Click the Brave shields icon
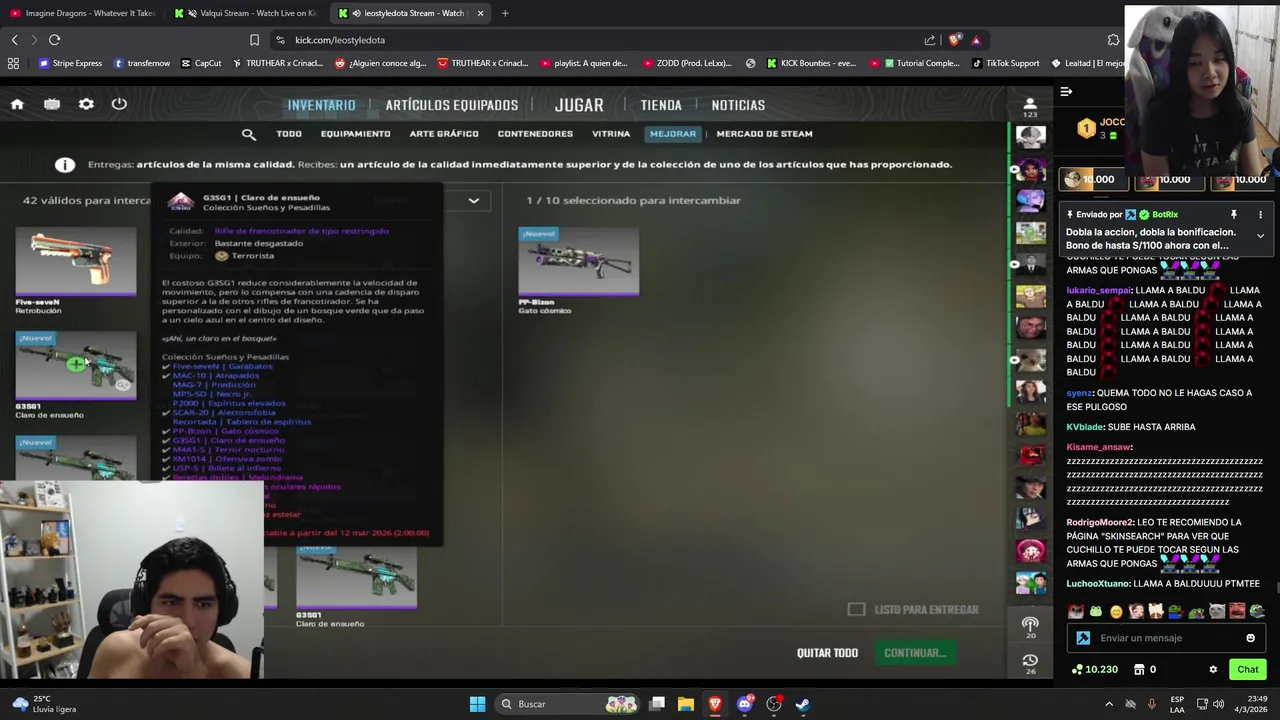The width and height of the screenshot is (1280, 720). click(x=954, y=40)
